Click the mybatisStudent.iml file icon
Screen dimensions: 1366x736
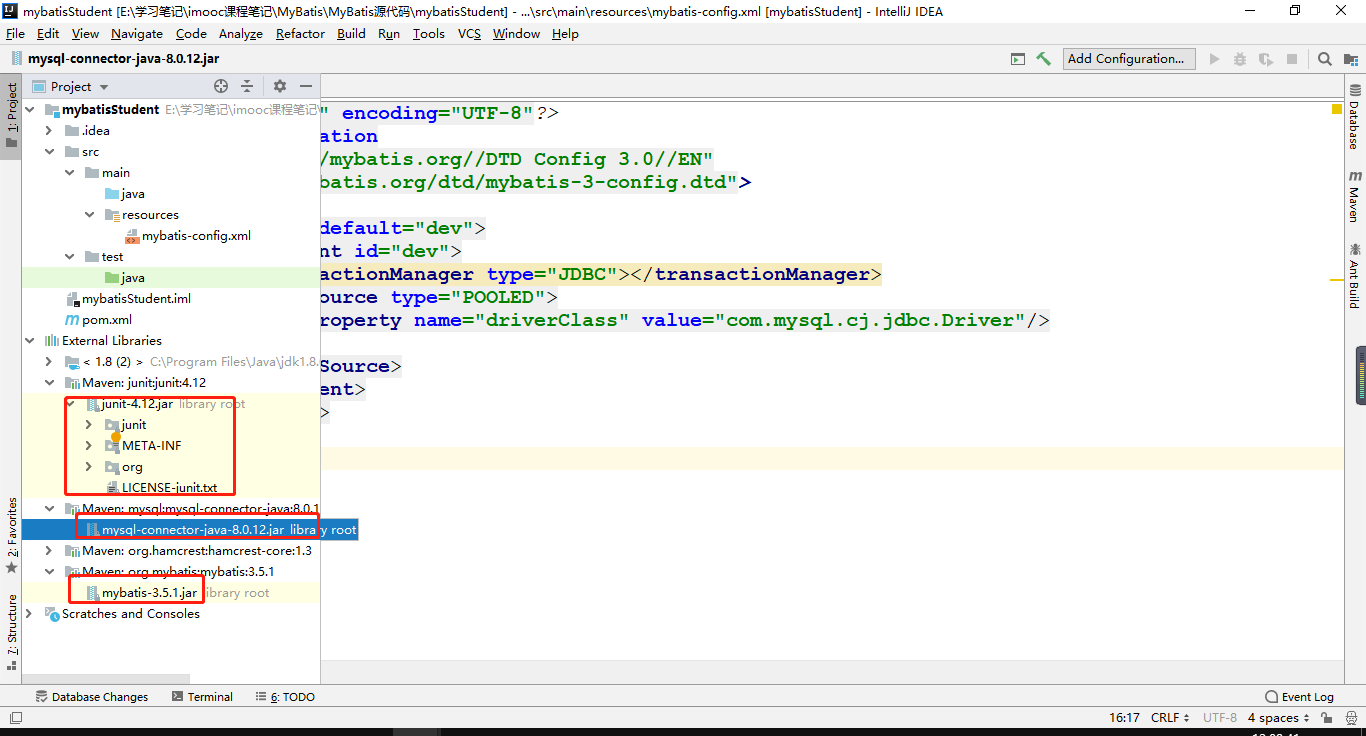coord(72,299)
